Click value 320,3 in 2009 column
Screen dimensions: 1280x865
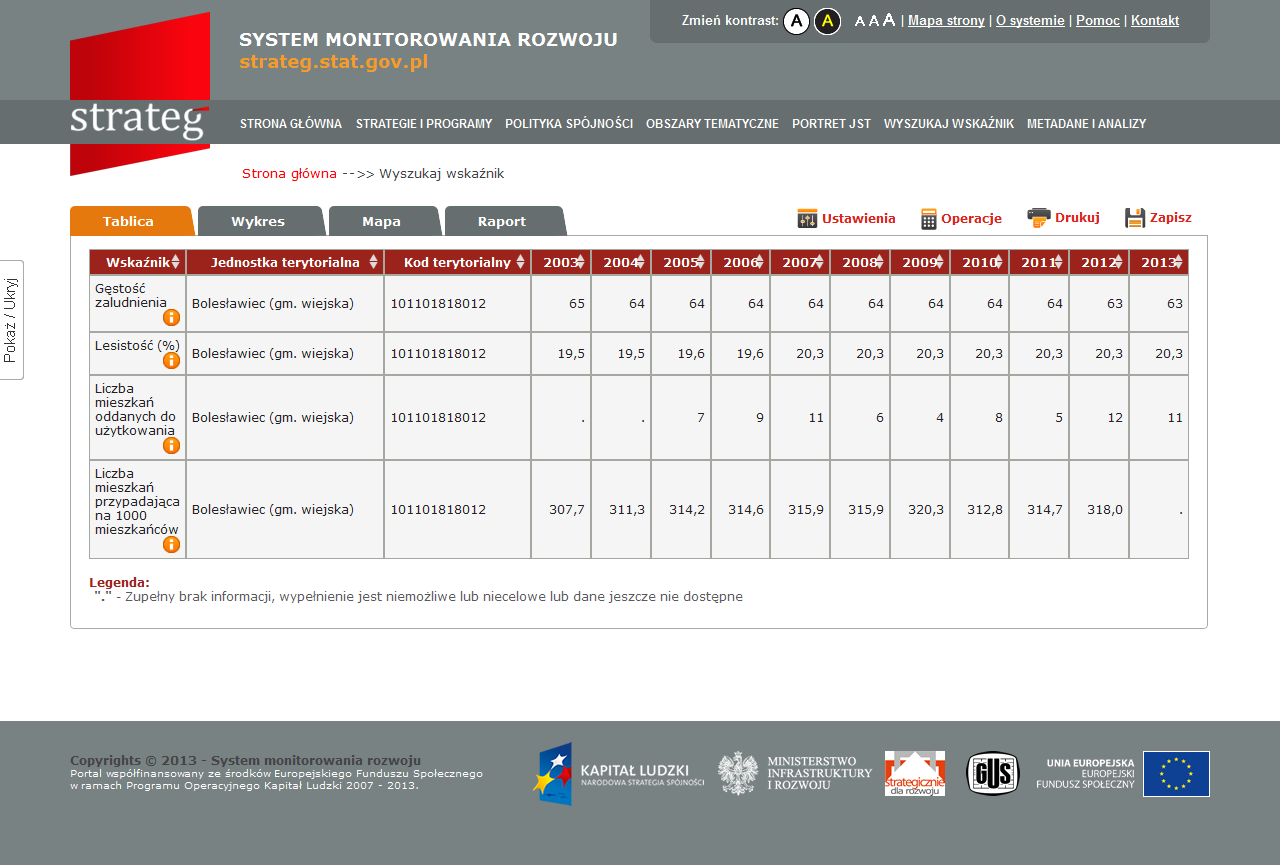926,510
